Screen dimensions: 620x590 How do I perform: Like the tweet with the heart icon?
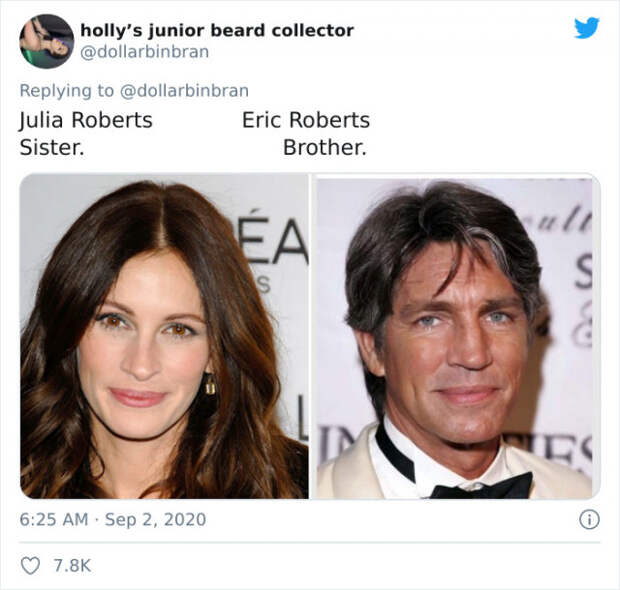click(x=30, y=565)
